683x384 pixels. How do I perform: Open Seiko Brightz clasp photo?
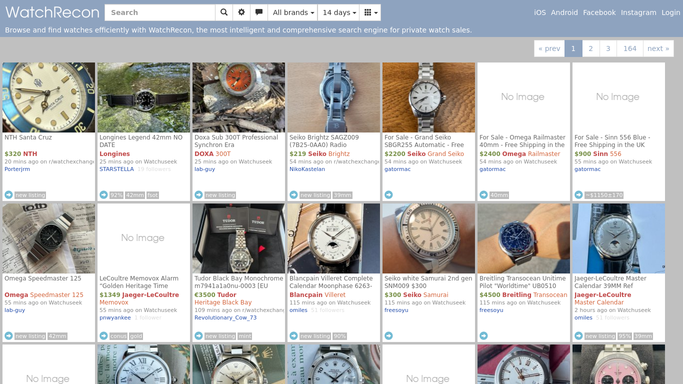coord(334,97)
